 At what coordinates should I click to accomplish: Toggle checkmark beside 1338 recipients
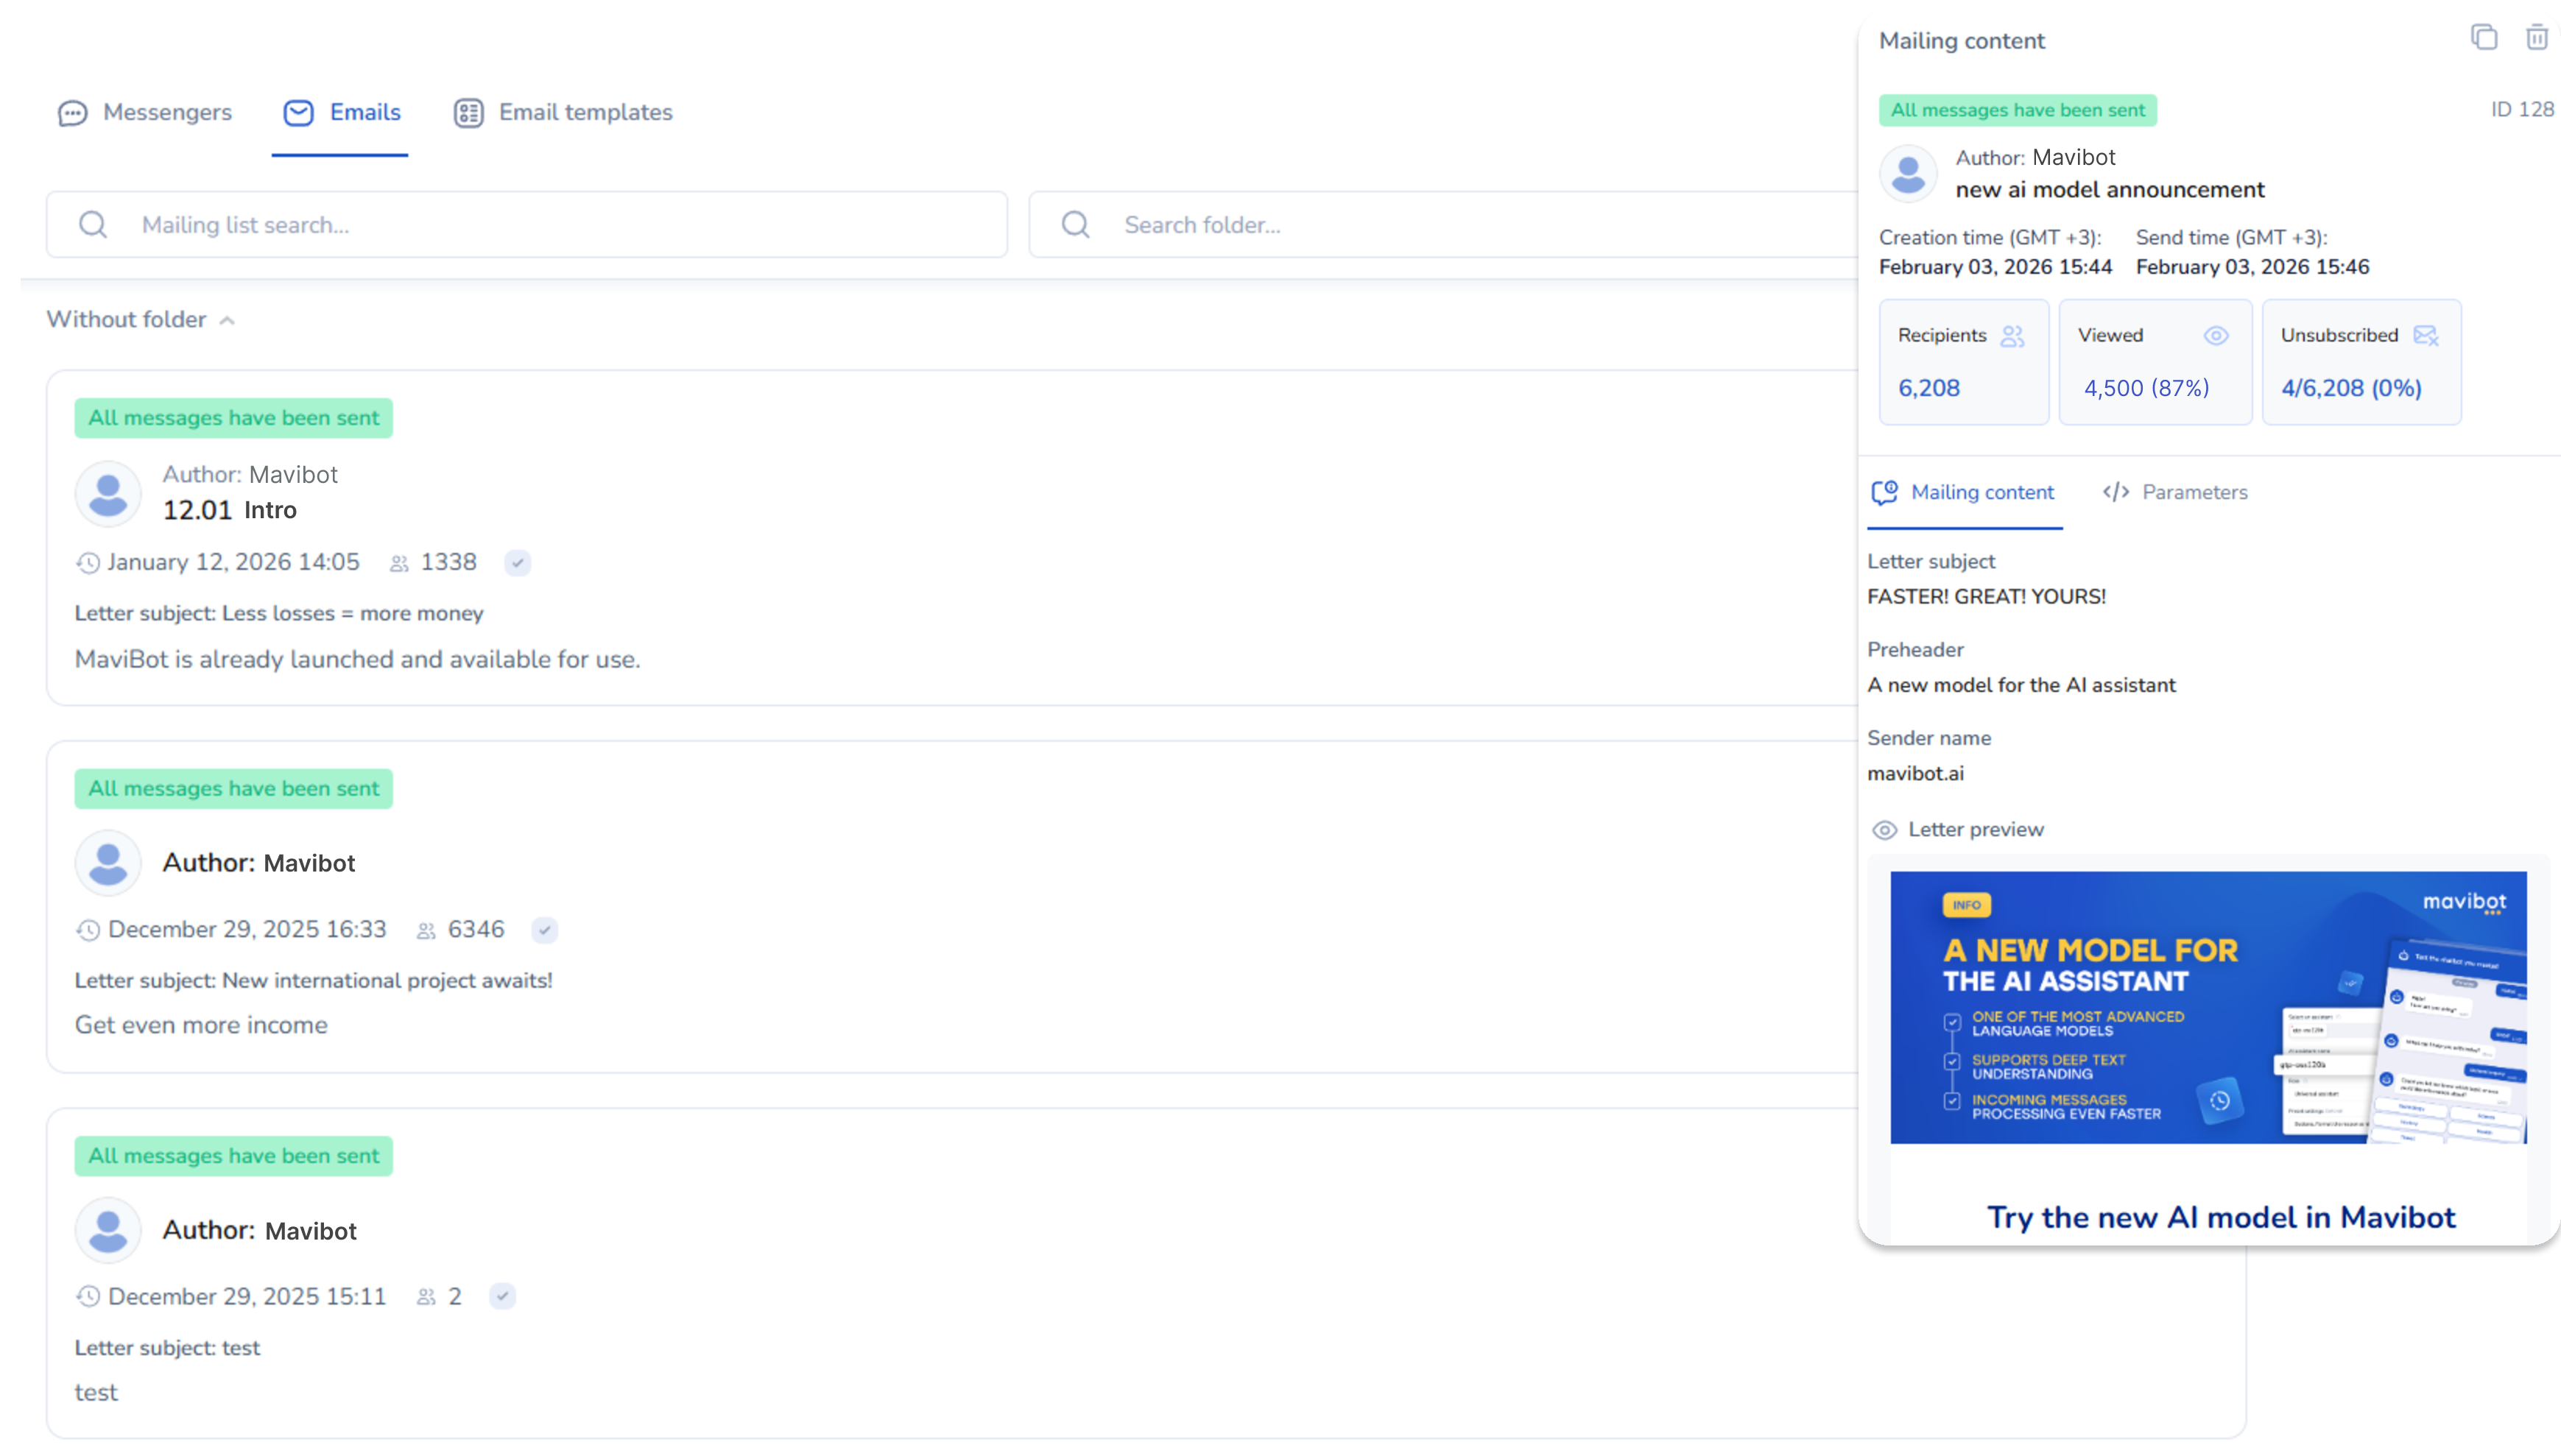[x=517, y=563]
